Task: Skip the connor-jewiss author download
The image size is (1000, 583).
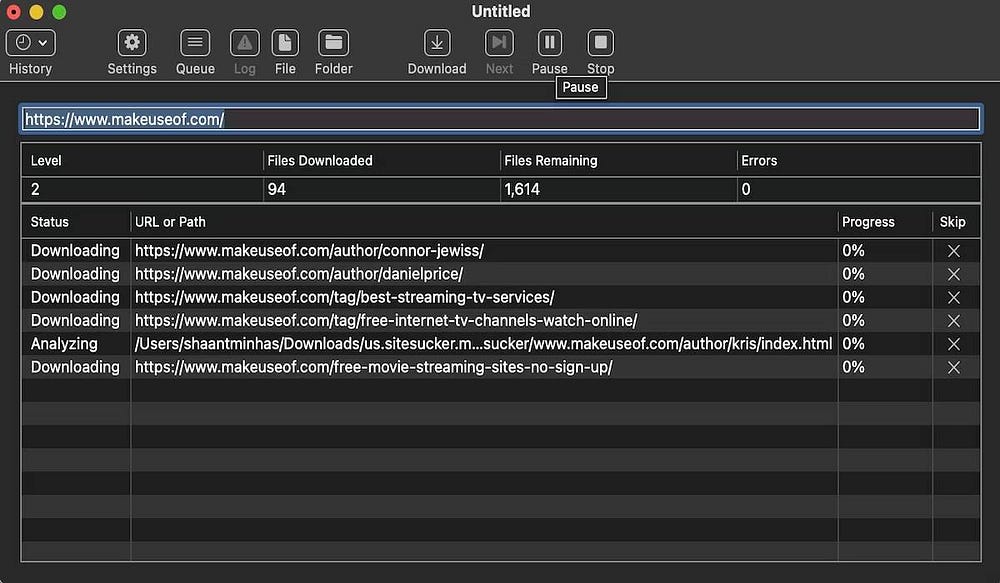Action: [x=953, y=251]
